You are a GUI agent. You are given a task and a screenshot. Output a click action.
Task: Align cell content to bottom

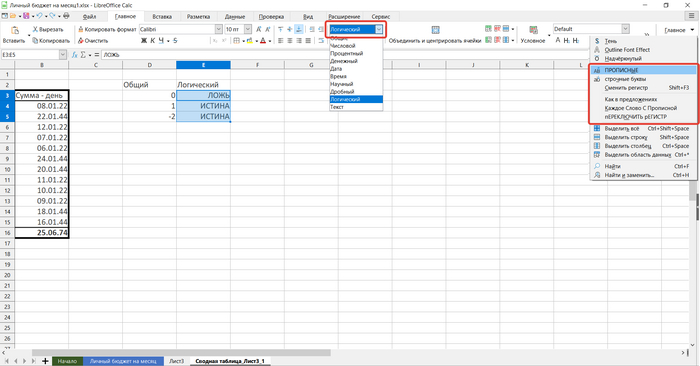299,29
